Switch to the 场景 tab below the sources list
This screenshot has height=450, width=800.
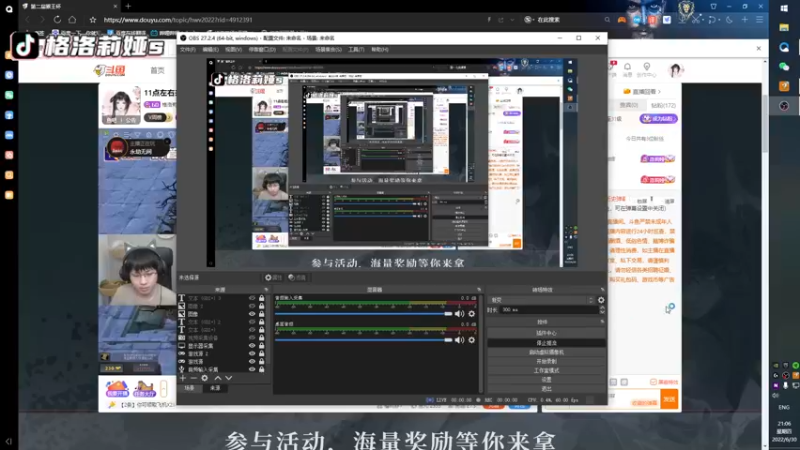pyautogui.click(x=189, y=388)
